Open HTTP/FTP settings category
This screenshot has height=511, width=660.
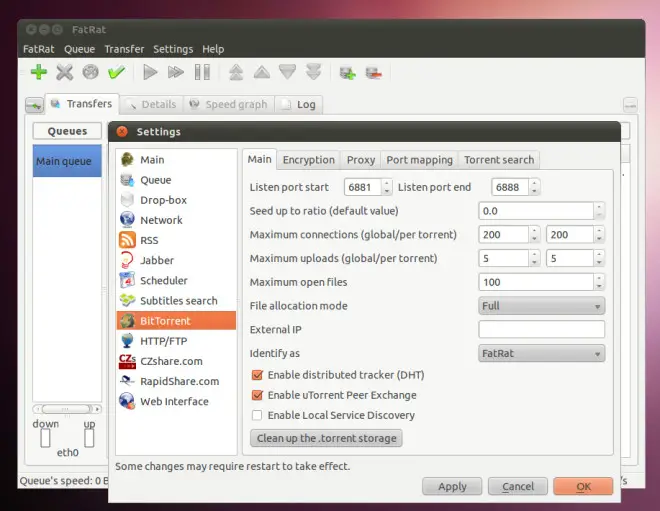[x=176, y=341]
